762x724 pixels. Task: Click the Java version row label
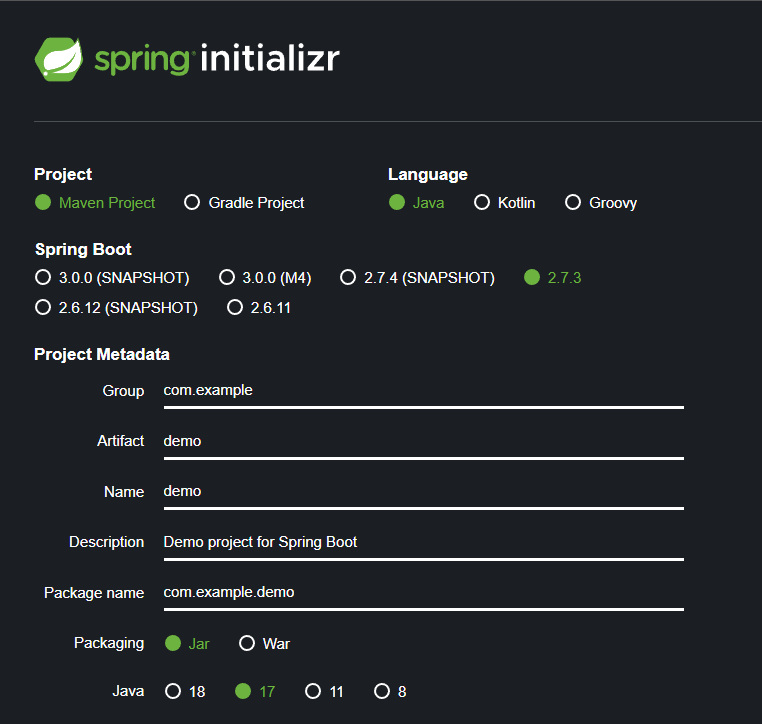pos(128,691)
